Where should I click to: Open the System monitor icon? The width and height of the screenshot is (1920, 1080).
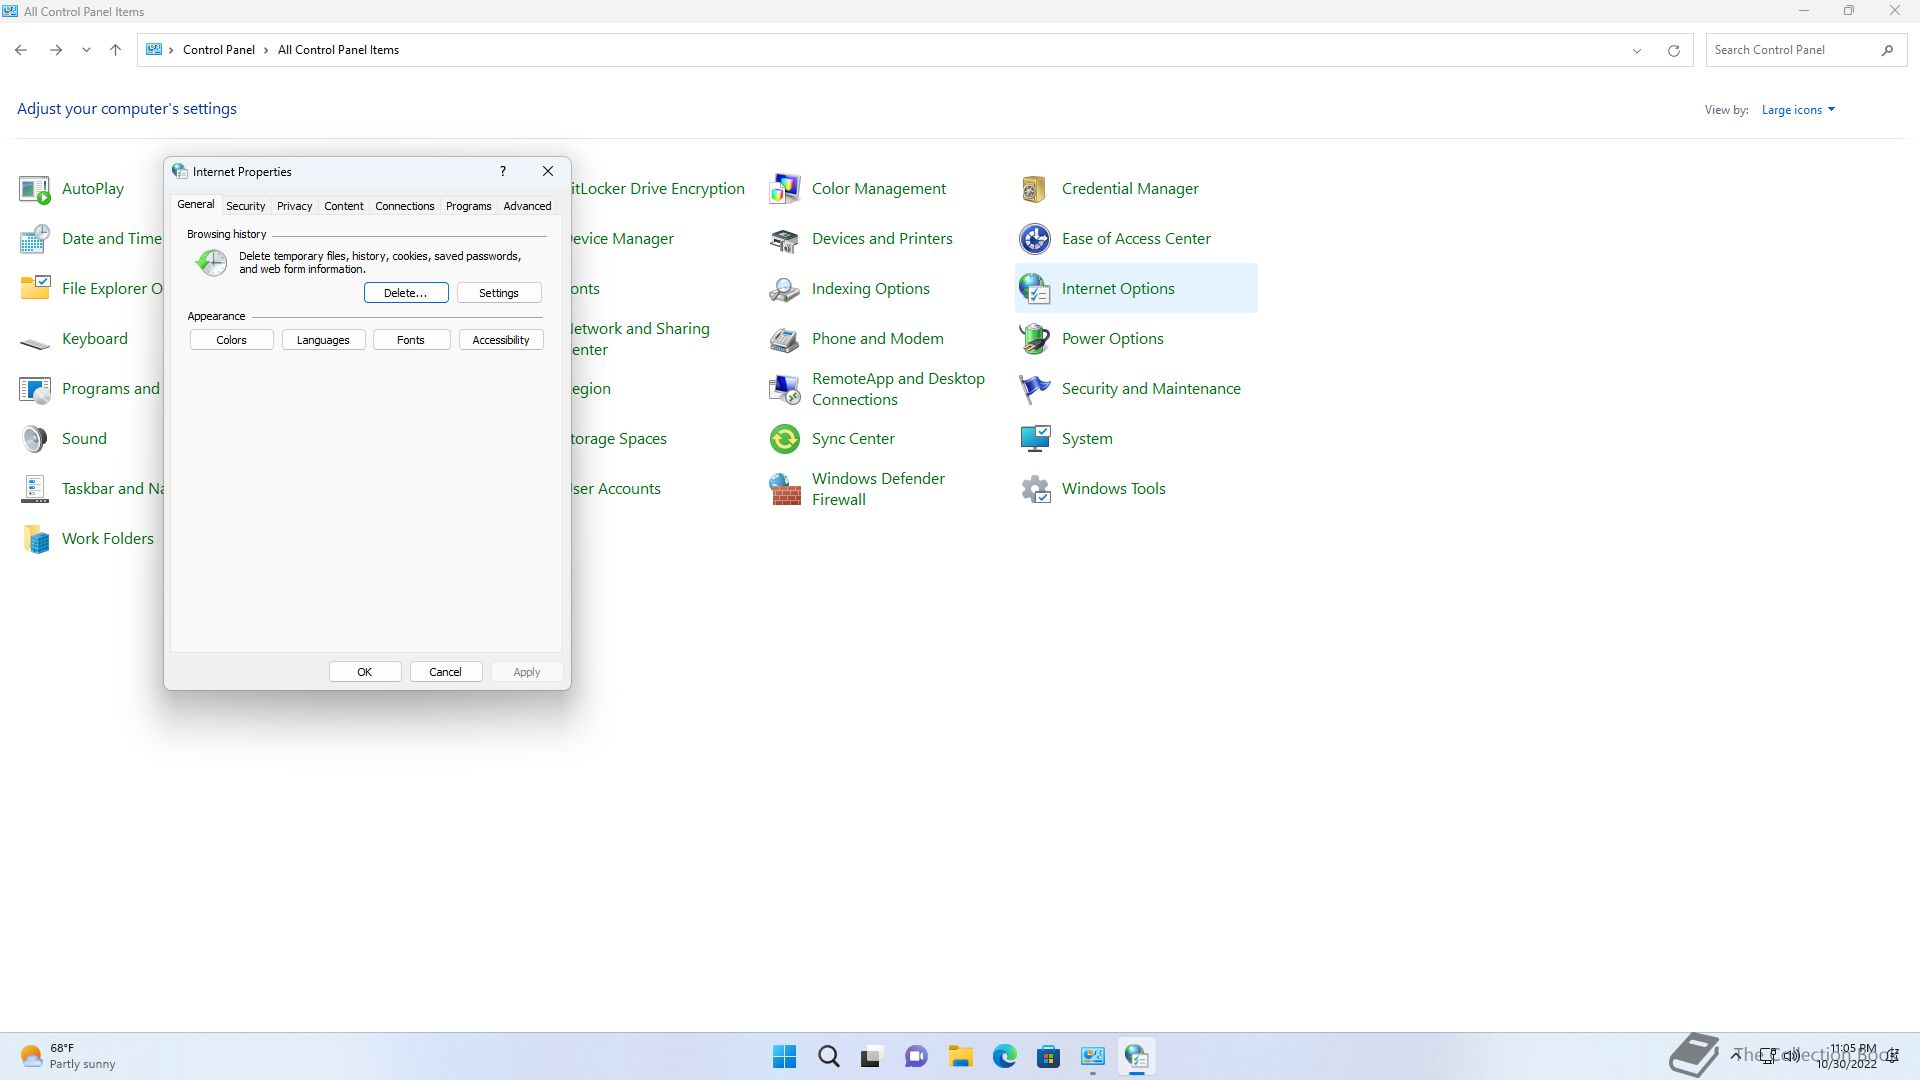[x=1035, y=439]
